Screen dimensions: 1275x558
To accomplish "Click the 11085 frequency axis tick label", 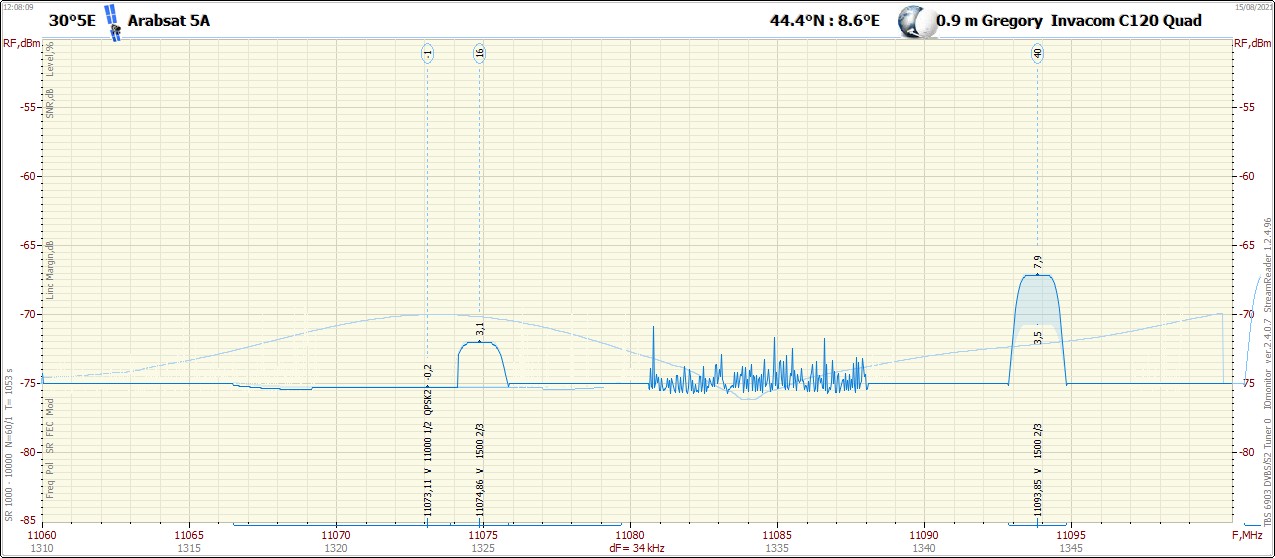I will coord(778,536).
